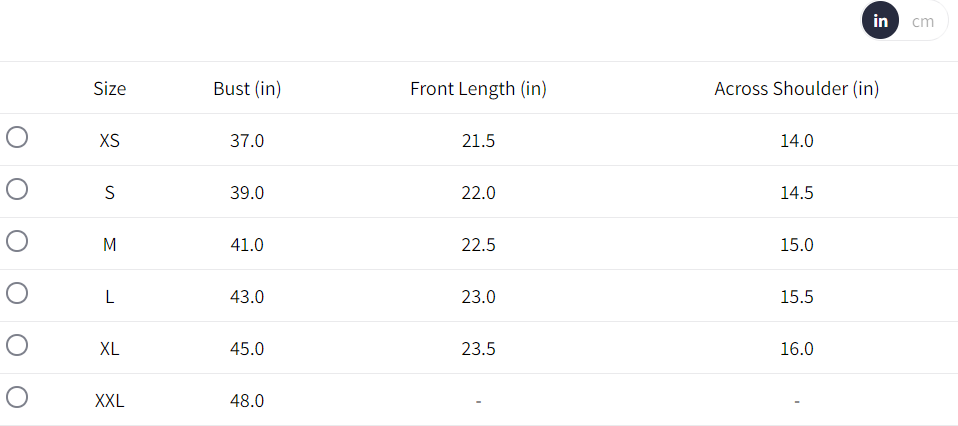
Task: Select the S size radio button
Action: pos(17,190)
